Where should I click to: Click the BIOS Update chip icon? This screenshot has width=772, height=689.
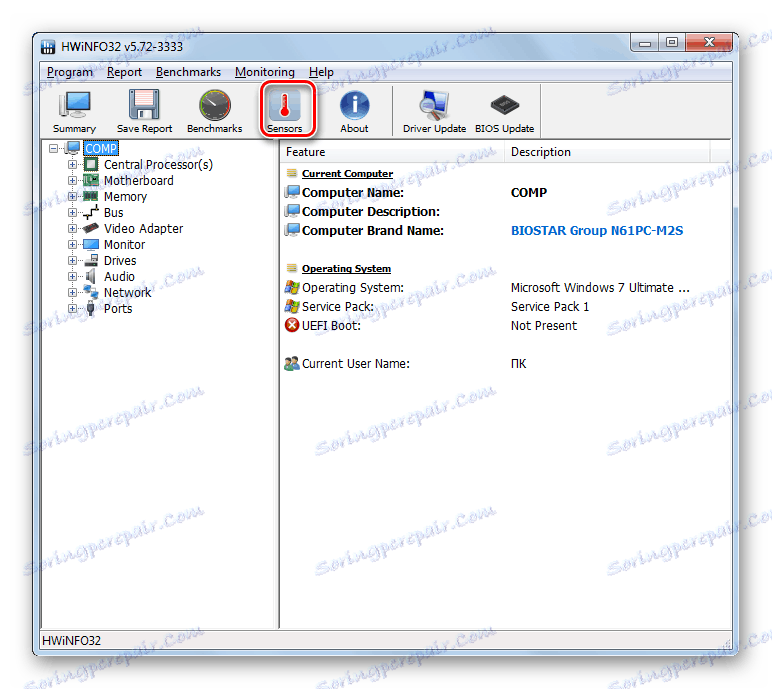click(x=505, y=104)
